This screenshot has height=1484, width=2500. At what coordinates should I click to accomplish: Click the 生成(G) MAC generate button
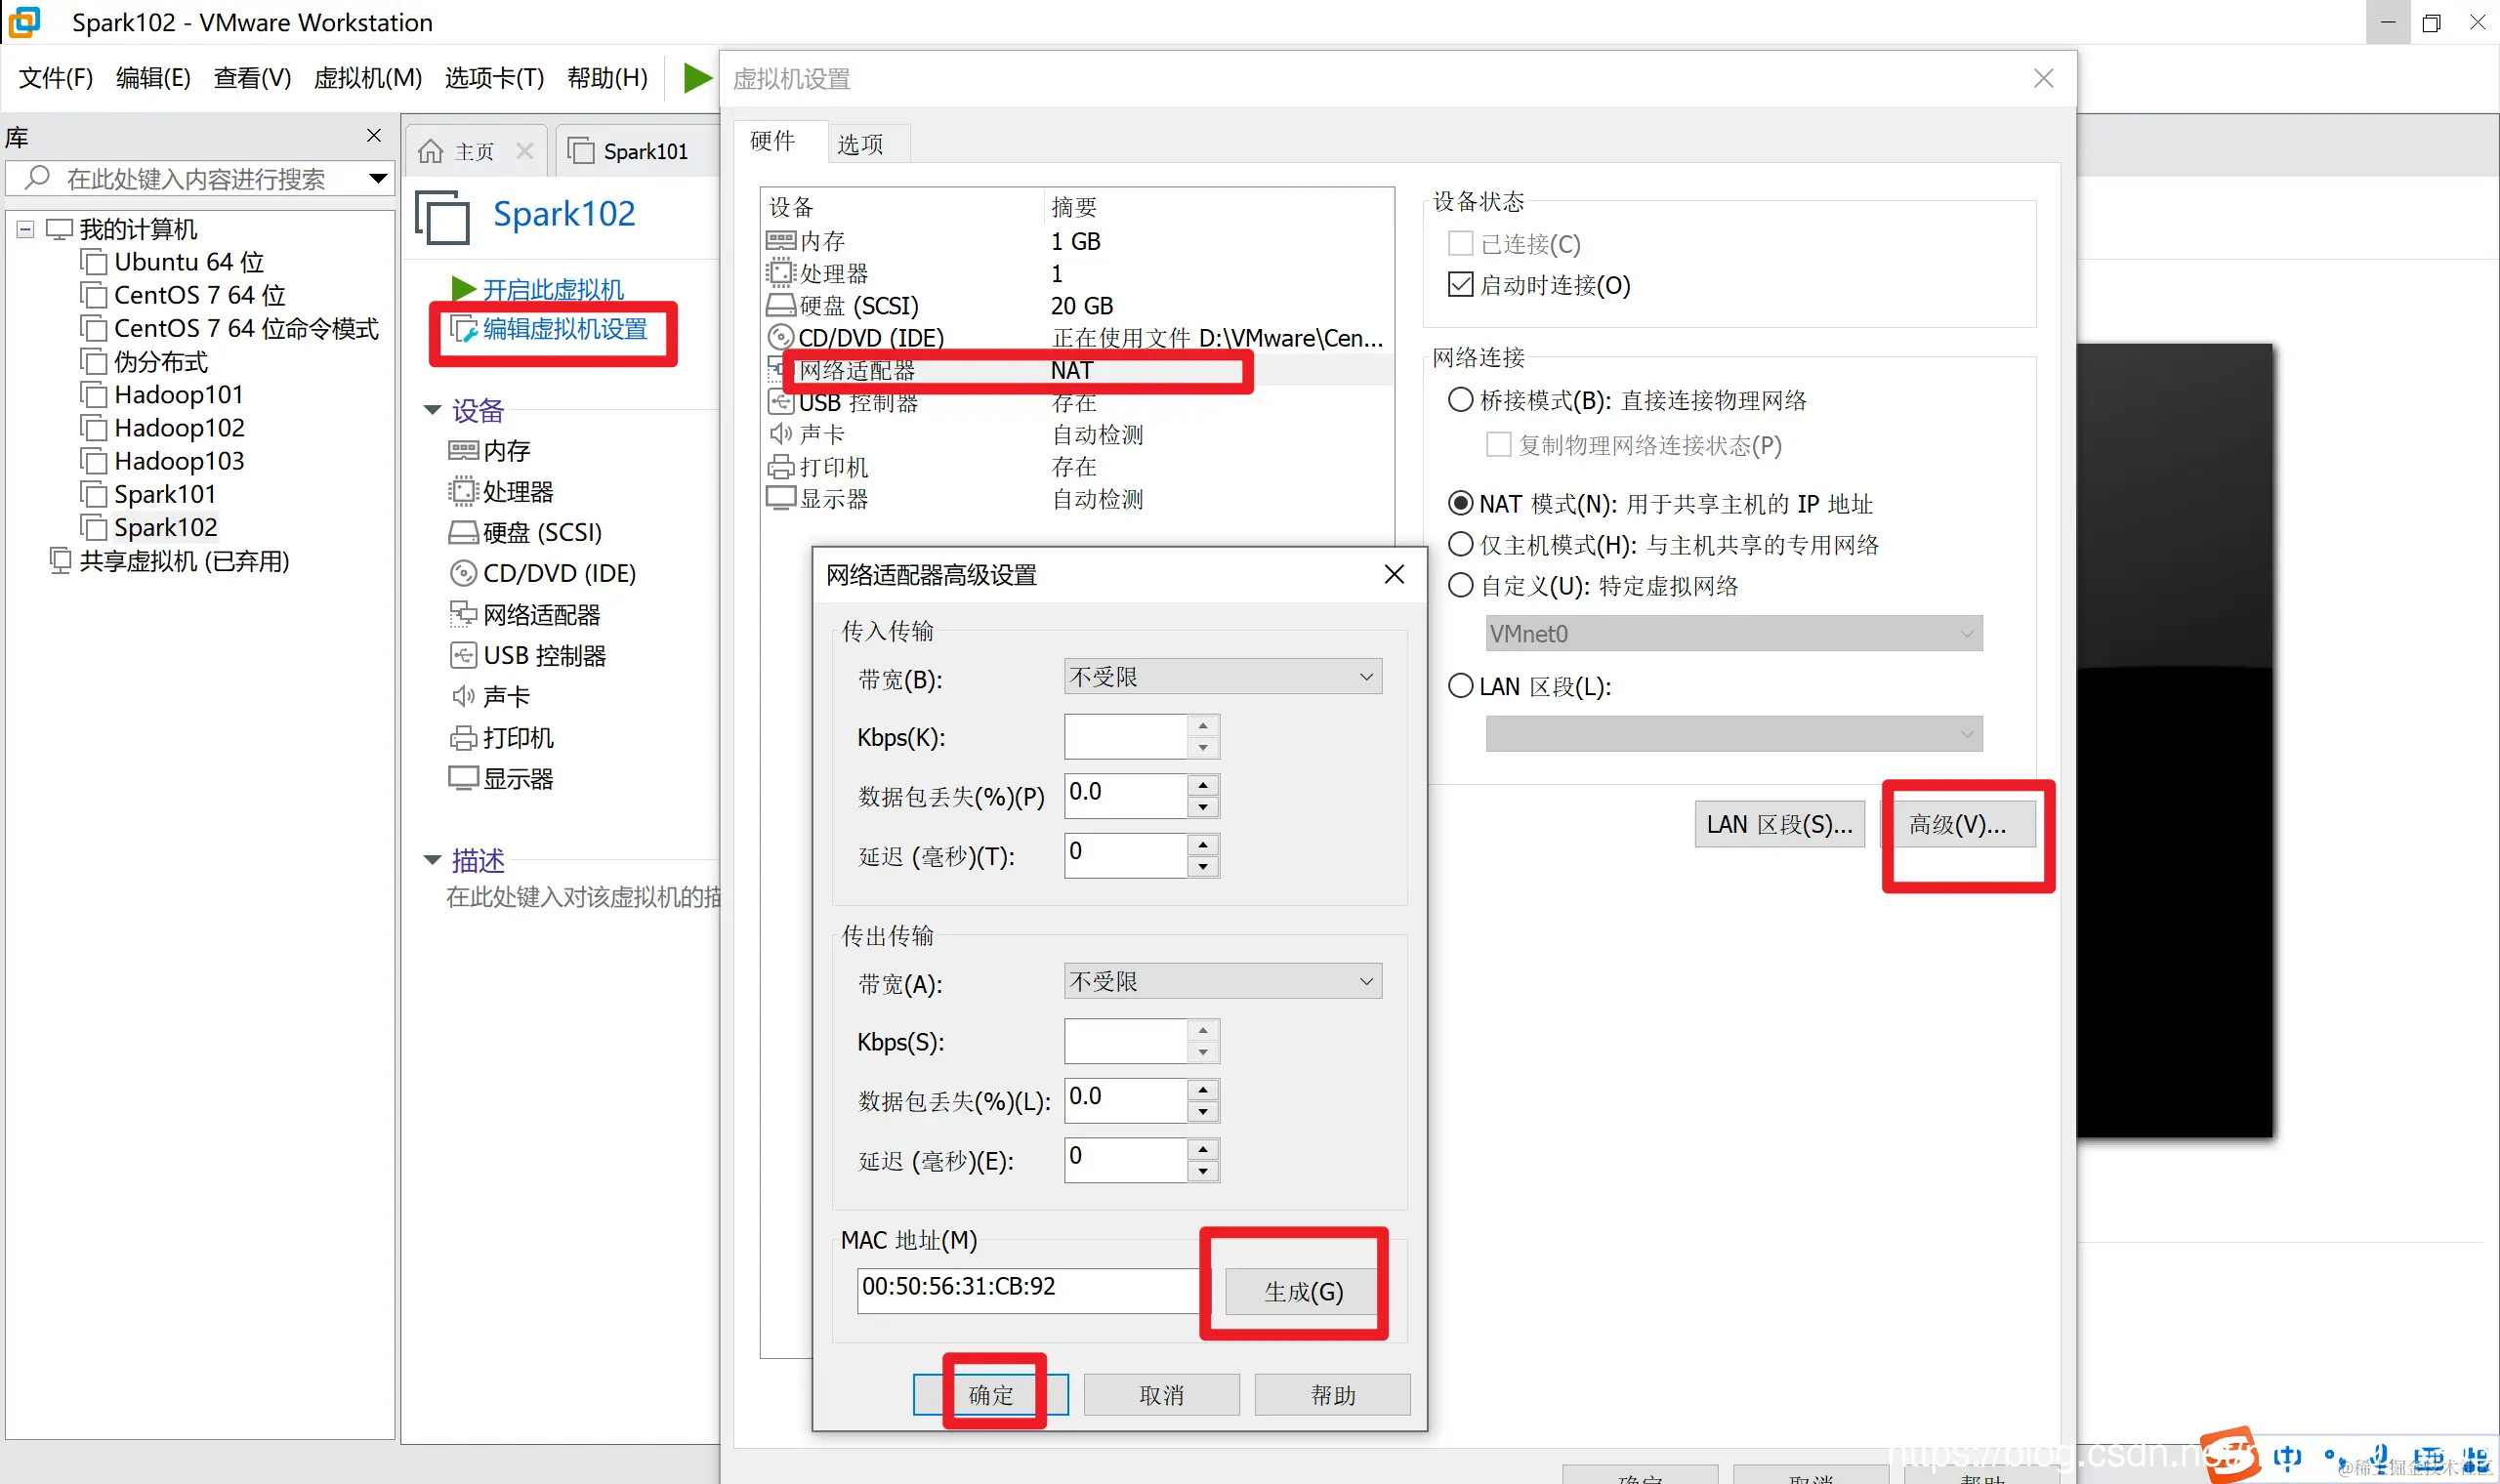click(1302, 1291)
